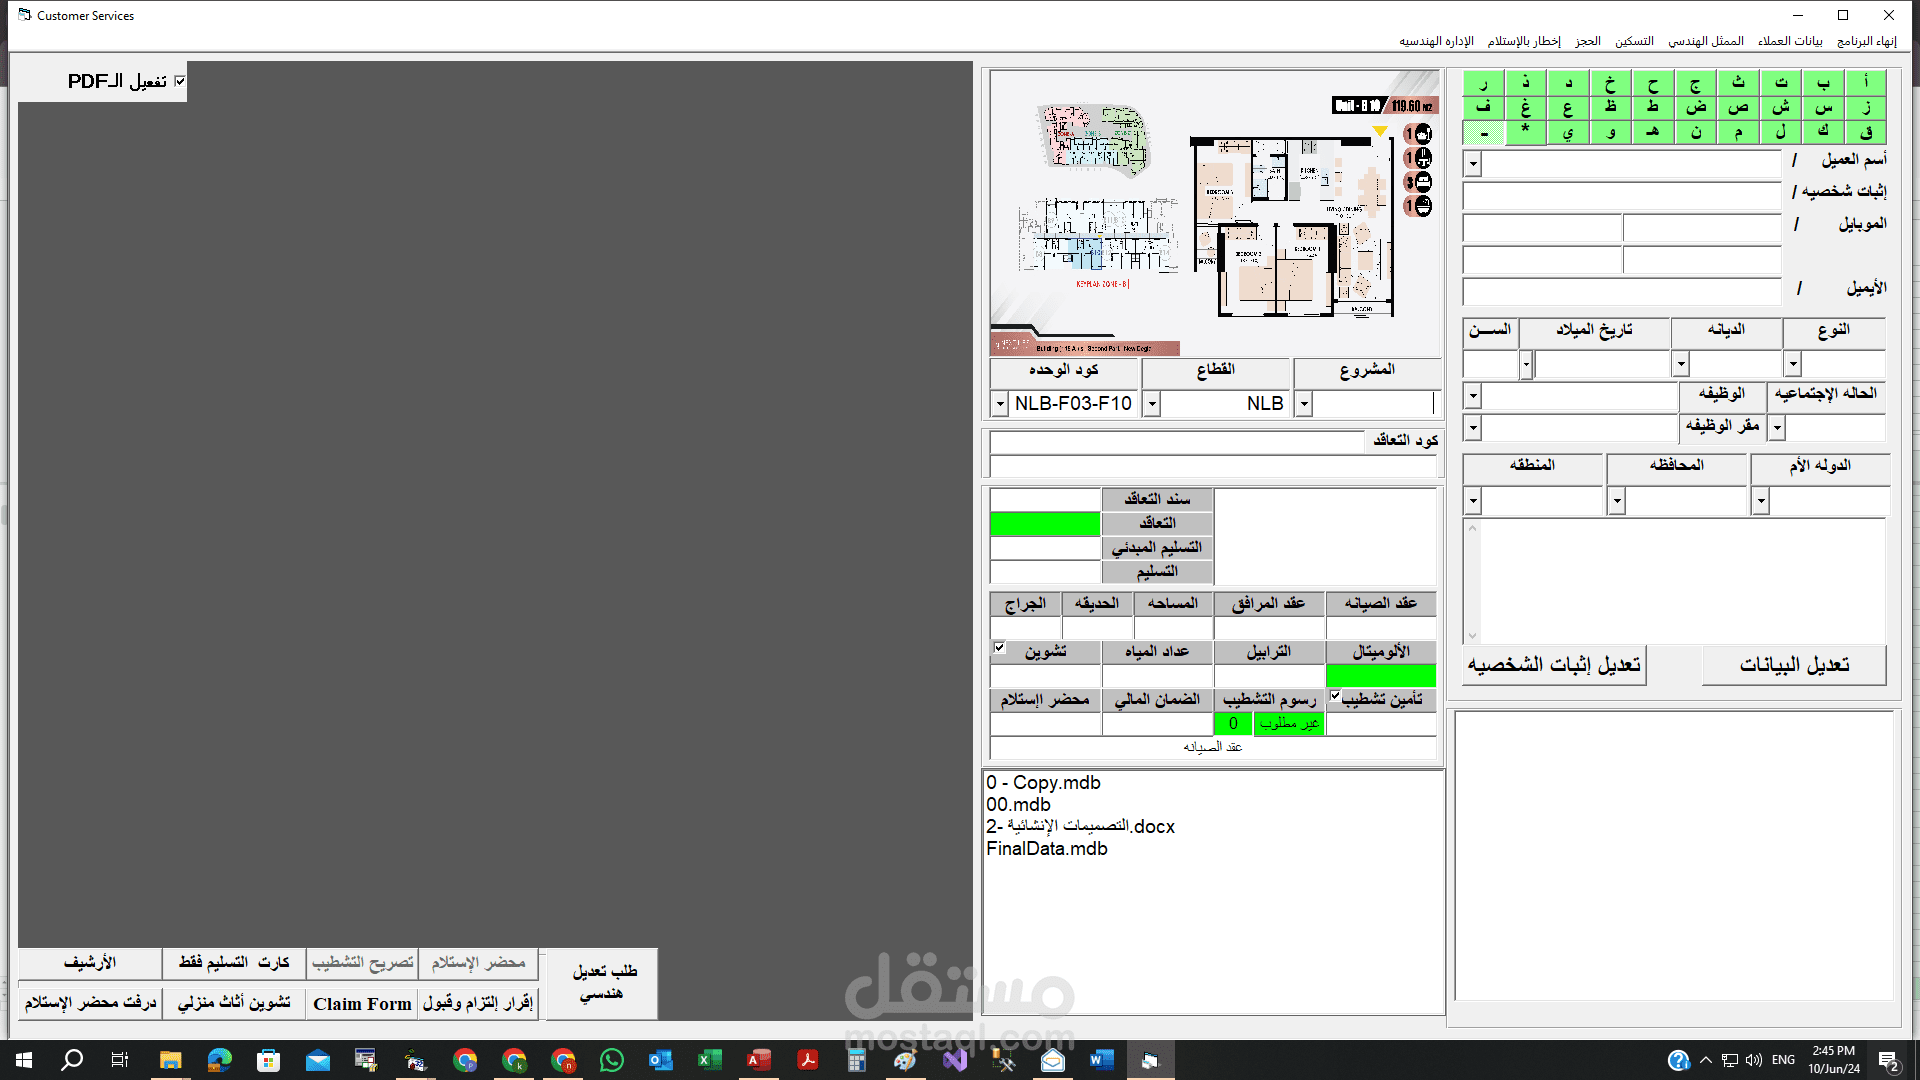Screen dimensions: 1920x1080
Task: Click the letter م filter button
Action: click(1739, 132)
